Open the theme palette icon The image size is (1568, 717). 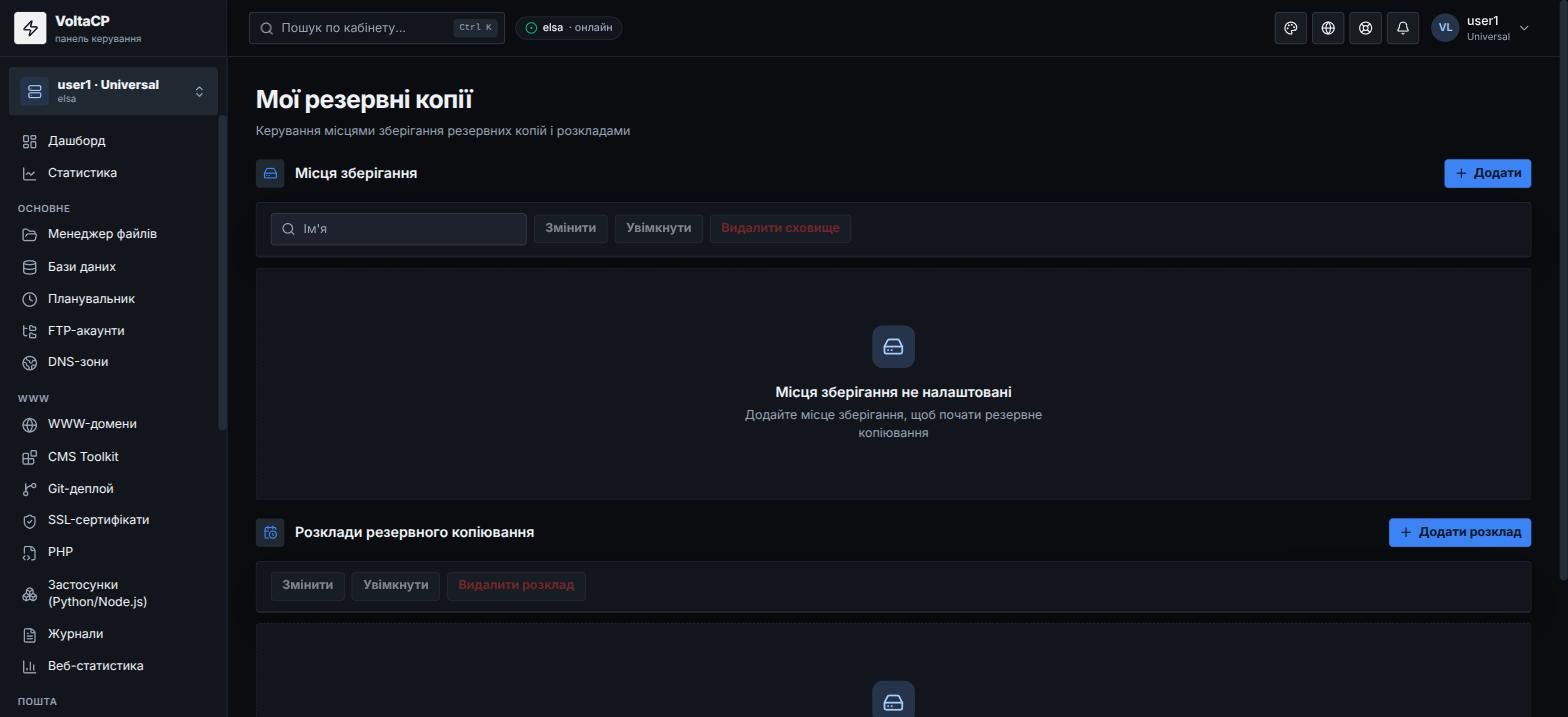click(1291, 28)
